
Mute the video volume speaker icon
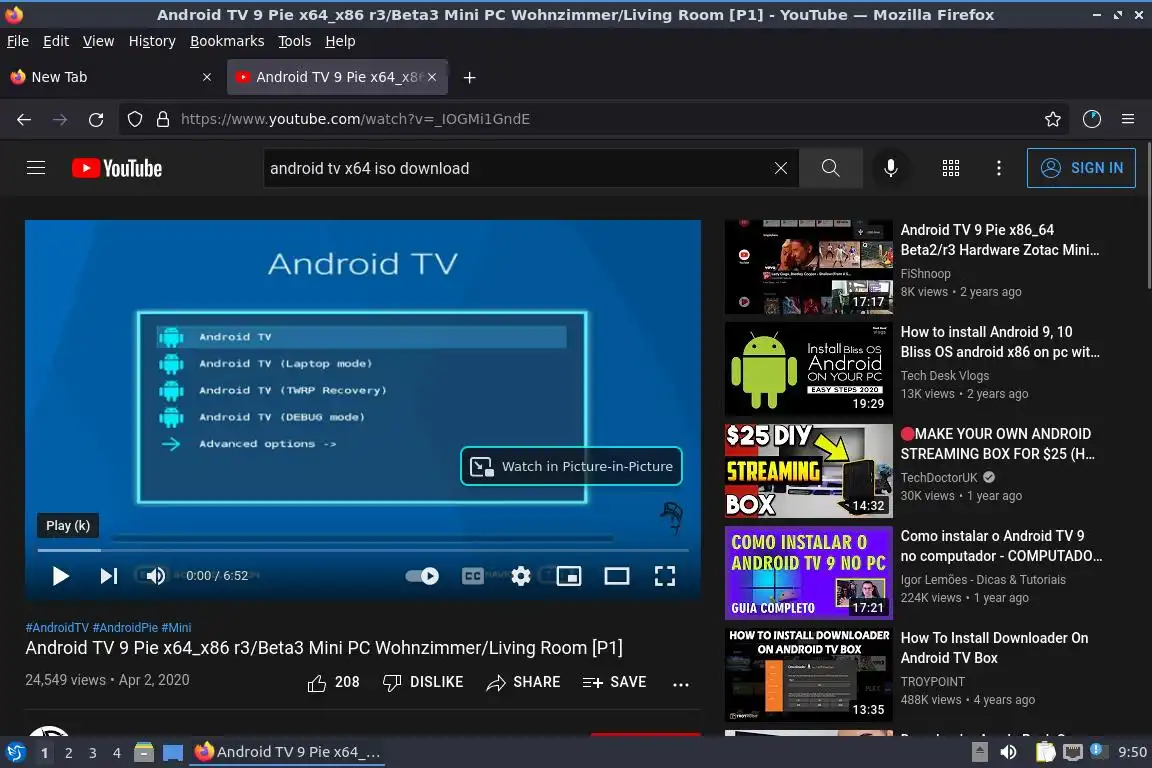(x=155, y=576)
